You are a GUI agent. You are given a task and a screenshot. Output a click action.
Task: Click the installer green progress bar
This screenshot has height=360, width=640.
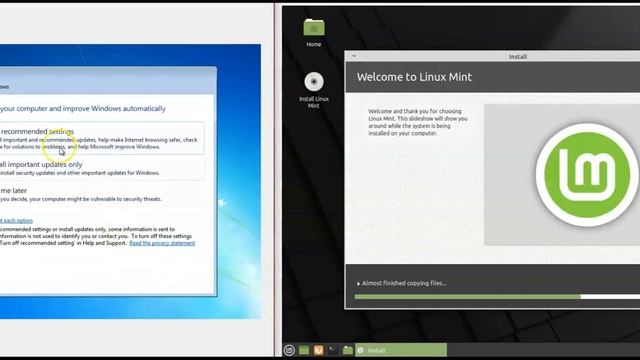pos(497,297)
